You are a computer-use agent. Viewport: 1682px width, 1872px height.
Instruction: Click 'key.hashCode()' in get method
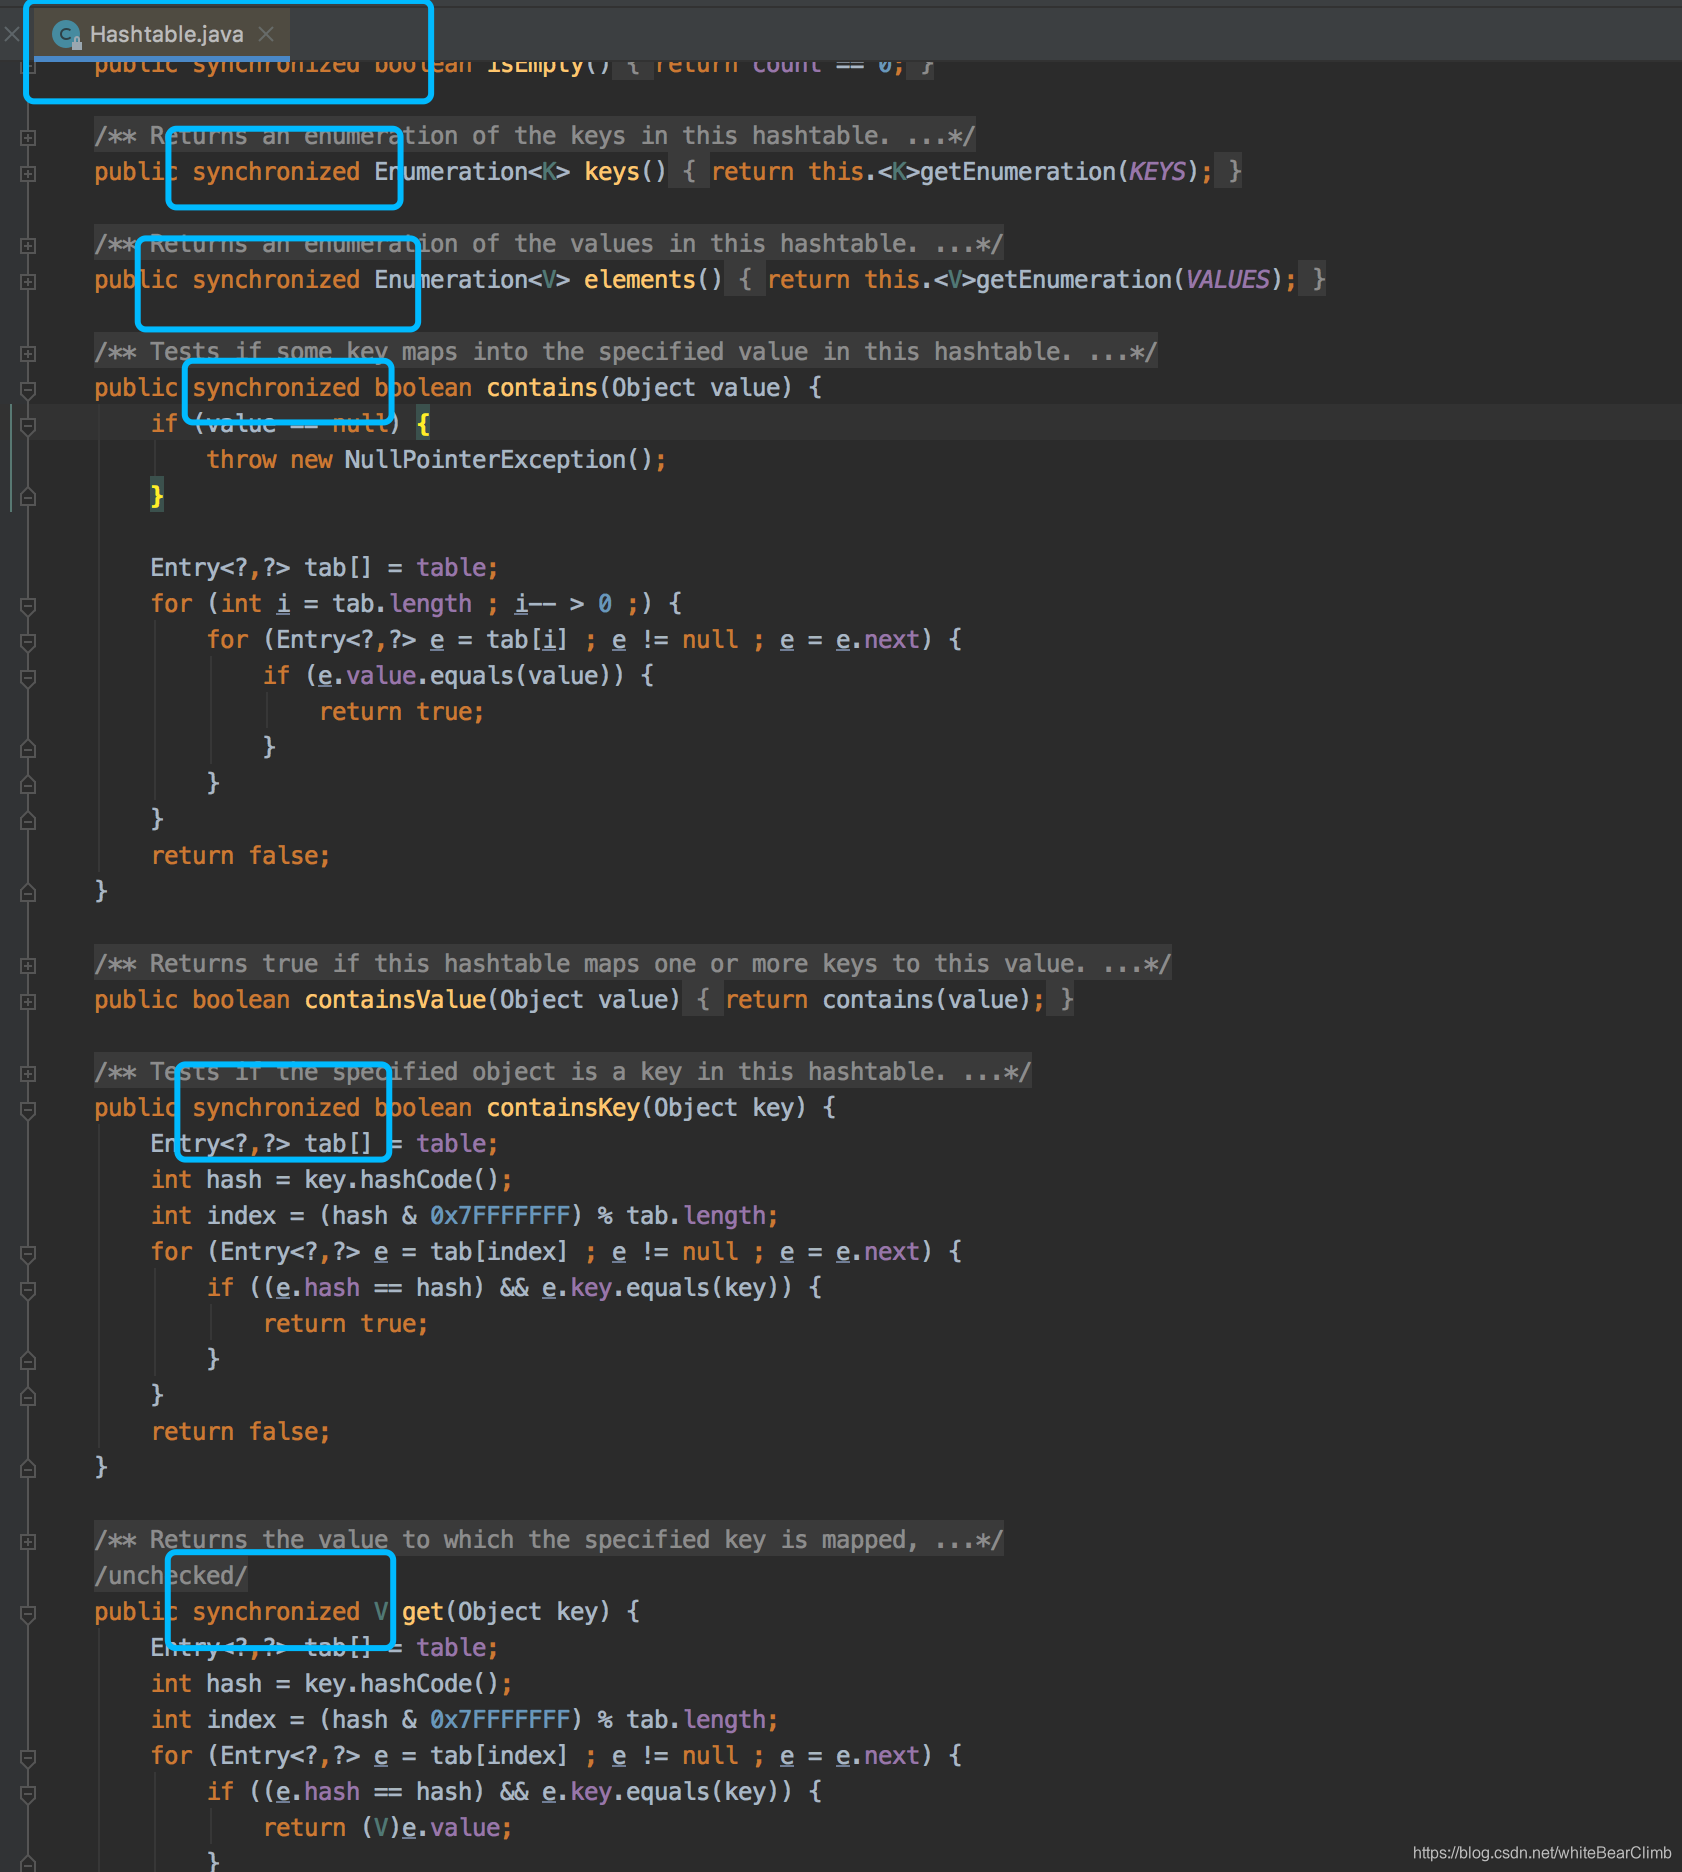click(401, 1684)
